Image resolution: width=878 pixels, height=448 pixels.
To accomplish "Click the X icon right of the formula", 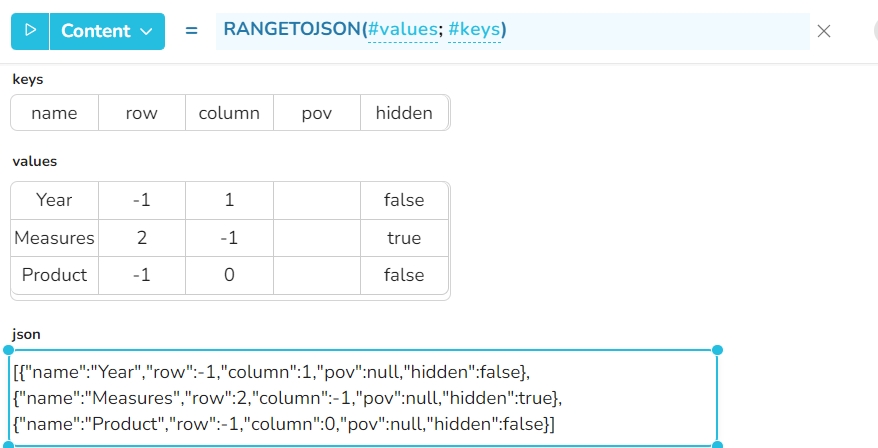I will pos(824,31).
